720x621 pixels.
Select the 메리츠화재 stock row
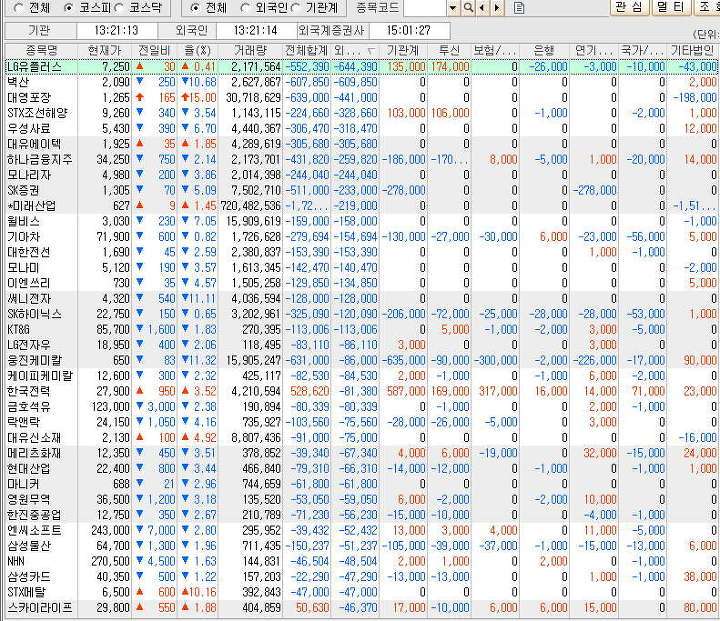click(x=361, y=453)
